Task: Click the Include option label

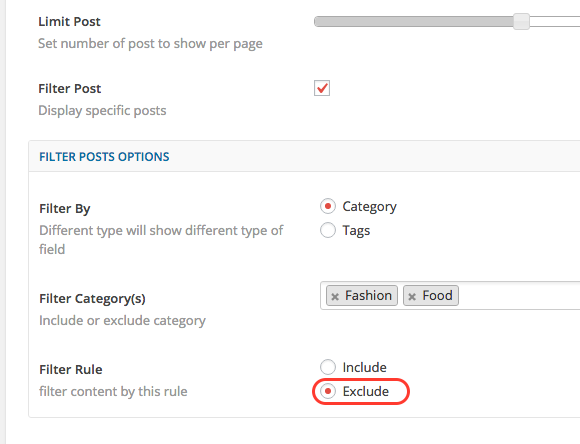Action: pyautogui.click(x=364, y=367)
